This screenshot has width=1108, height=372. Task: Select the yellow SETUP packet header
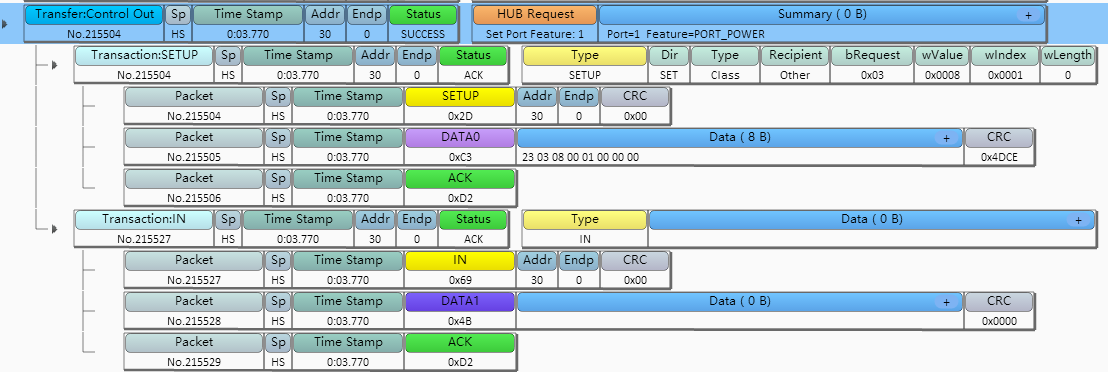click(459, 96)
